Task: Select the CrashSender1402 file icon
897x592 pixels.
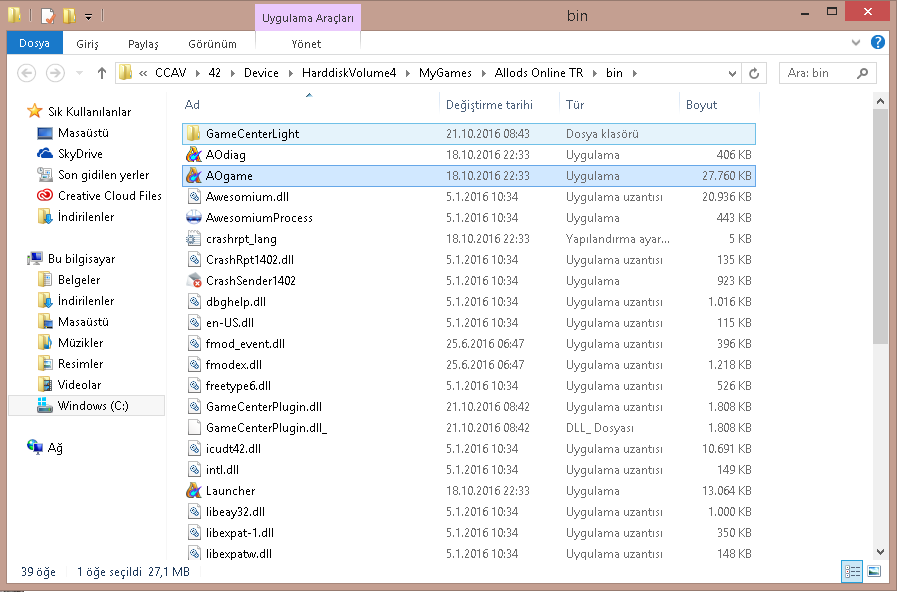Action: click(194, 281)
